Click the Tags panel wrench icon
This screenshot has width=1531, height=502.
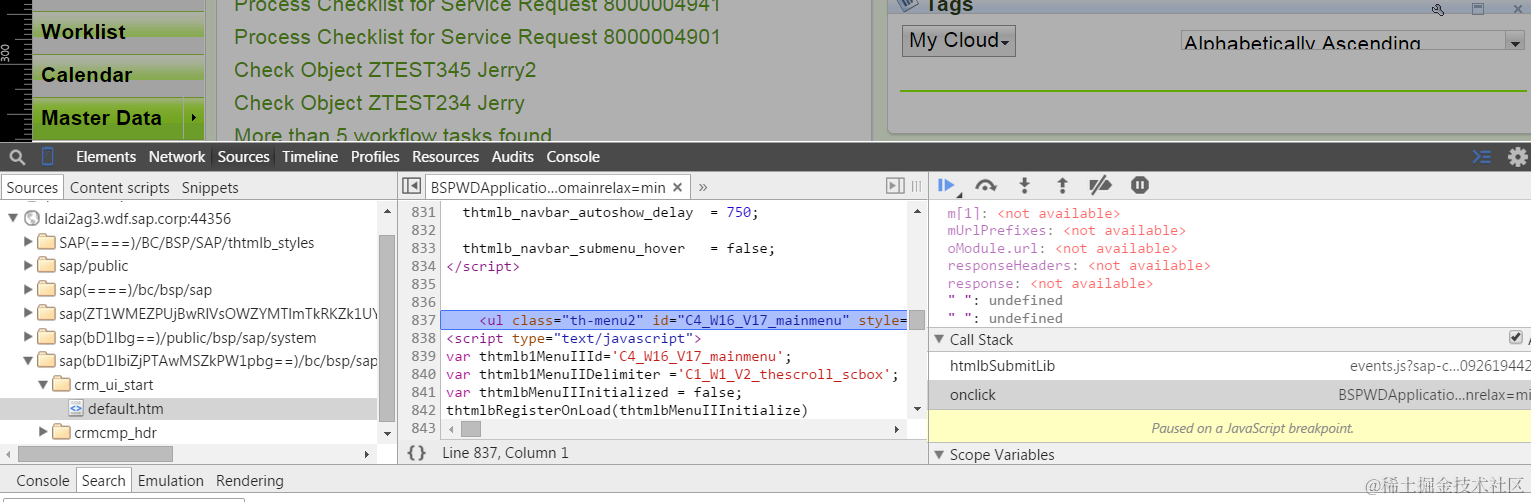(x=1438, y=9)
